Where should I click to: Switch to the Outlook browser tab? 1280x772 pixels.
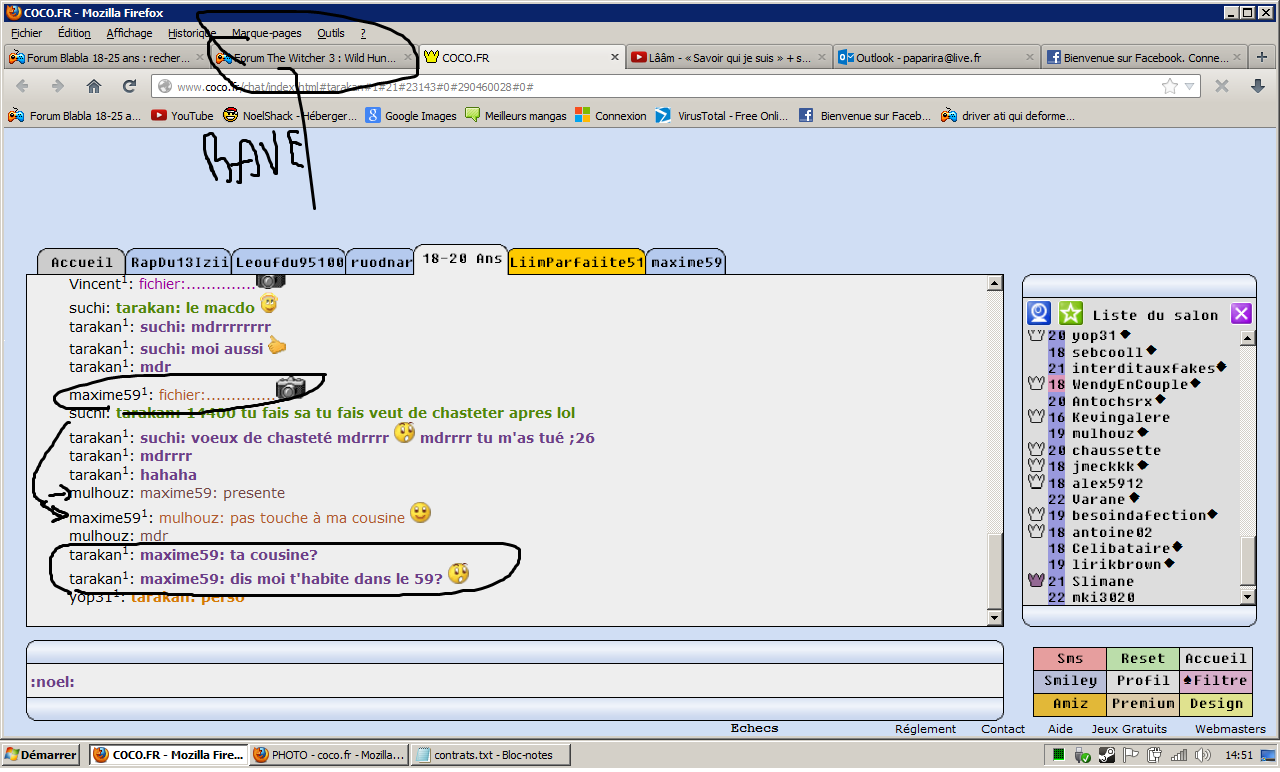click(937, 58)
